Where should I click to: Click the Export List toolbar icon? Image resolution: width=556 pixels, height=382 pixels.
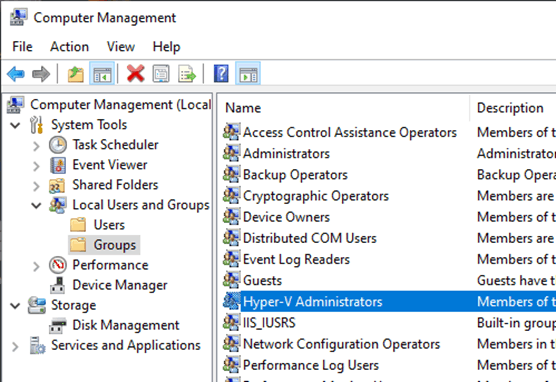point(187,73)
